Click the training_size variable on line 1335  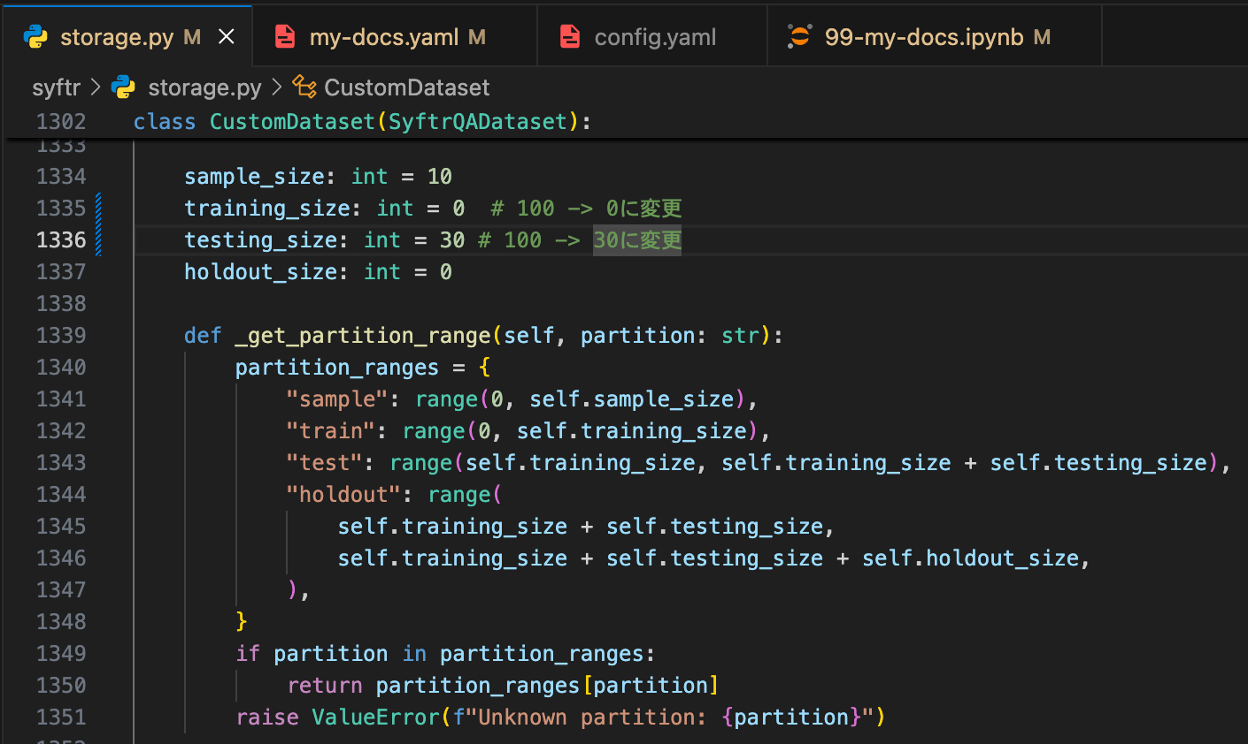click(267, 208)
